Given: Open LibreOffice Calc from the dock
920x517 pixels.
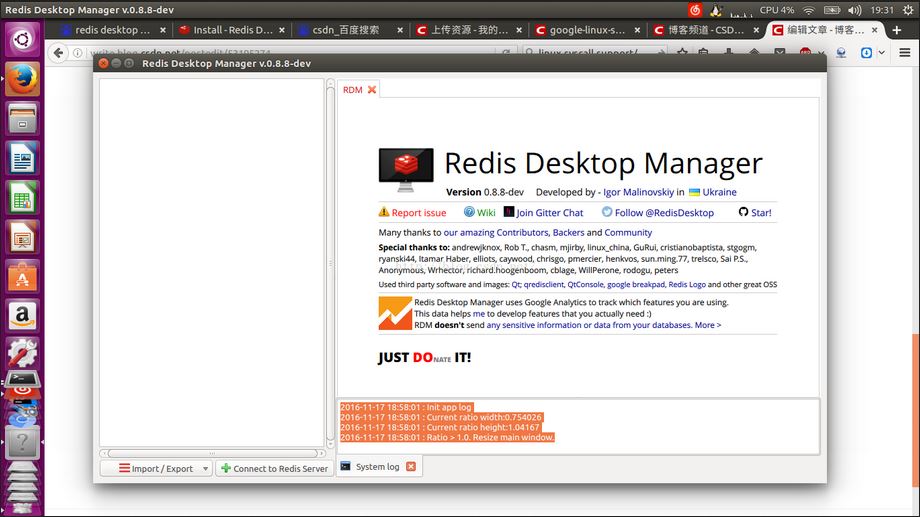Looking at the screenshot, I should tap(22, 197).
